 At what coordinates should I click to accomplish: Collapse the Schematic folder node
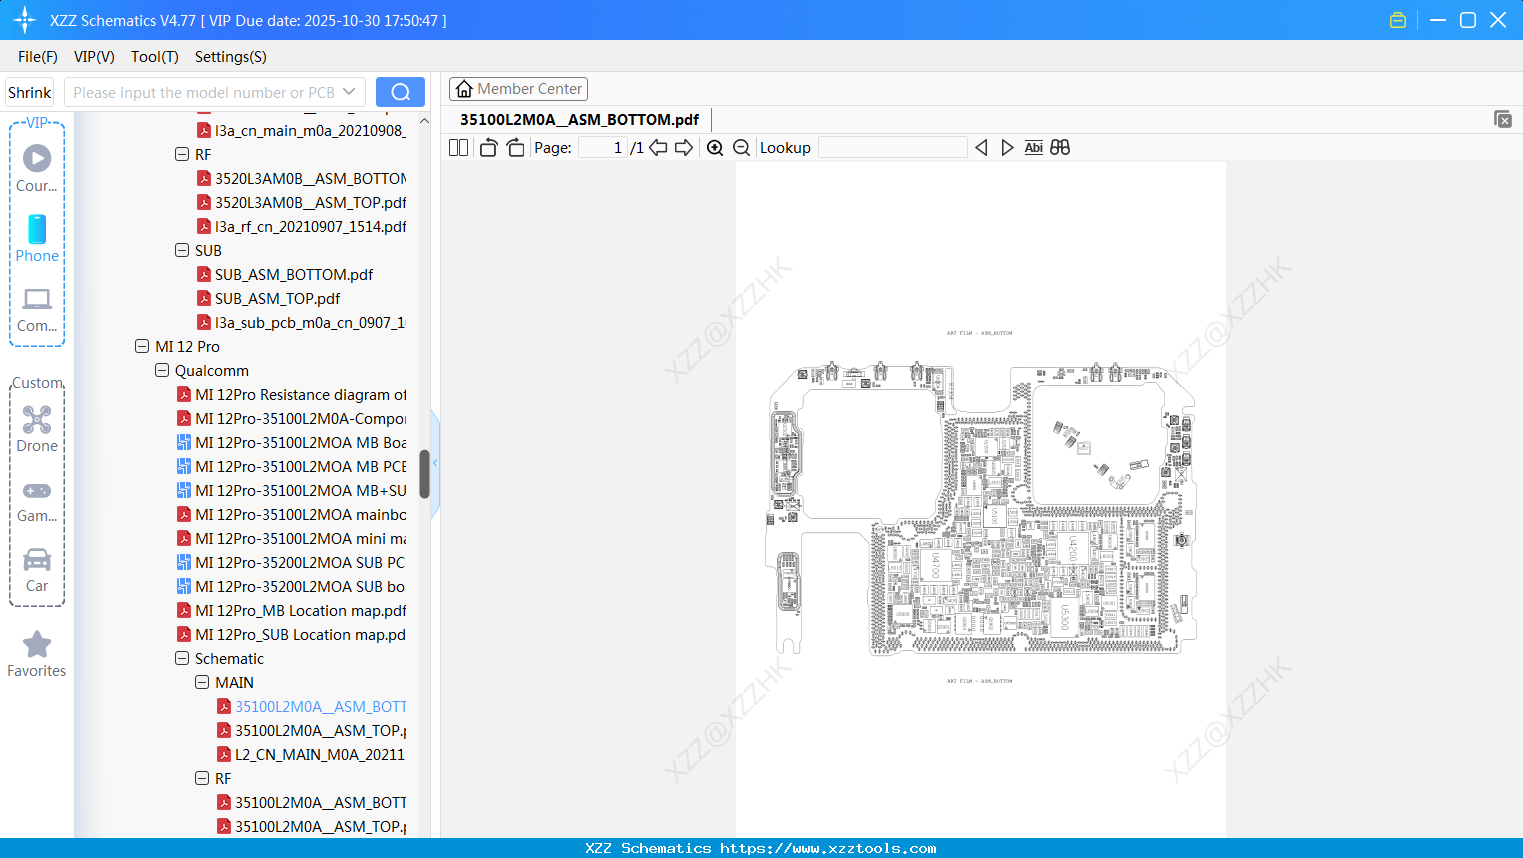[182, 658]
